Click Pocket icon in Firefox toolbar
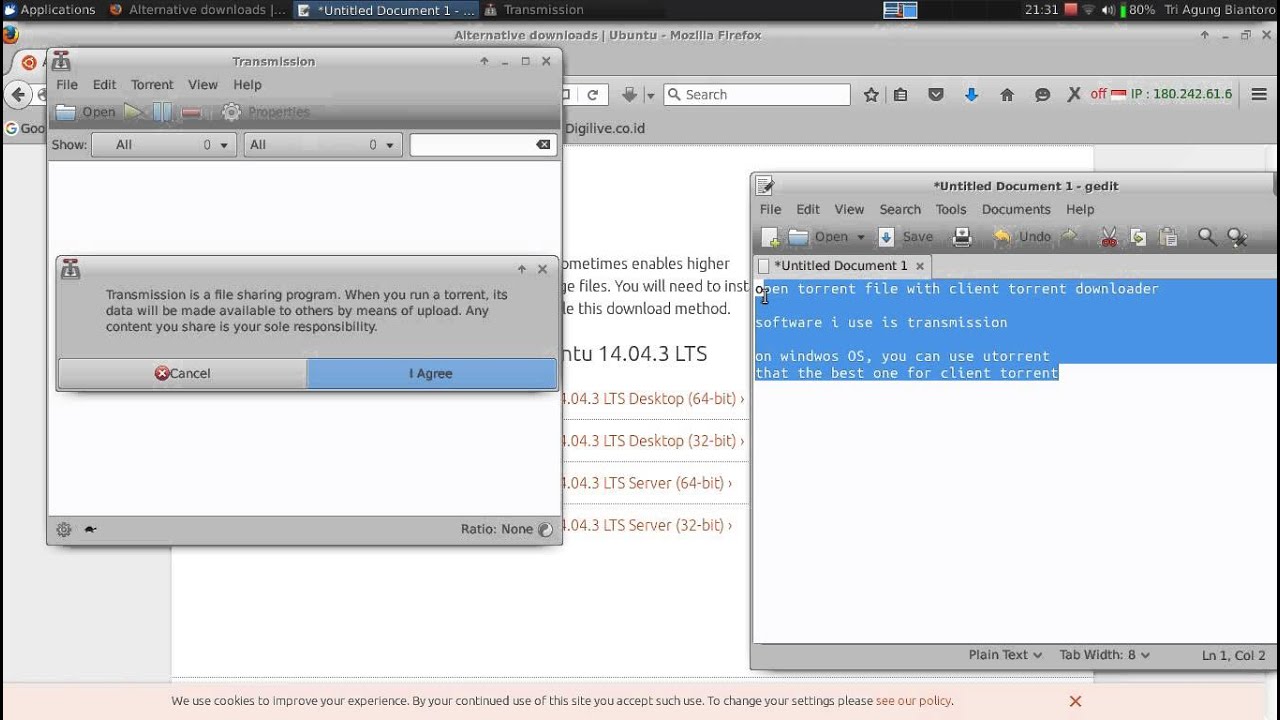The width and height of the screenshot is (1280, 720). pos(936,95)
